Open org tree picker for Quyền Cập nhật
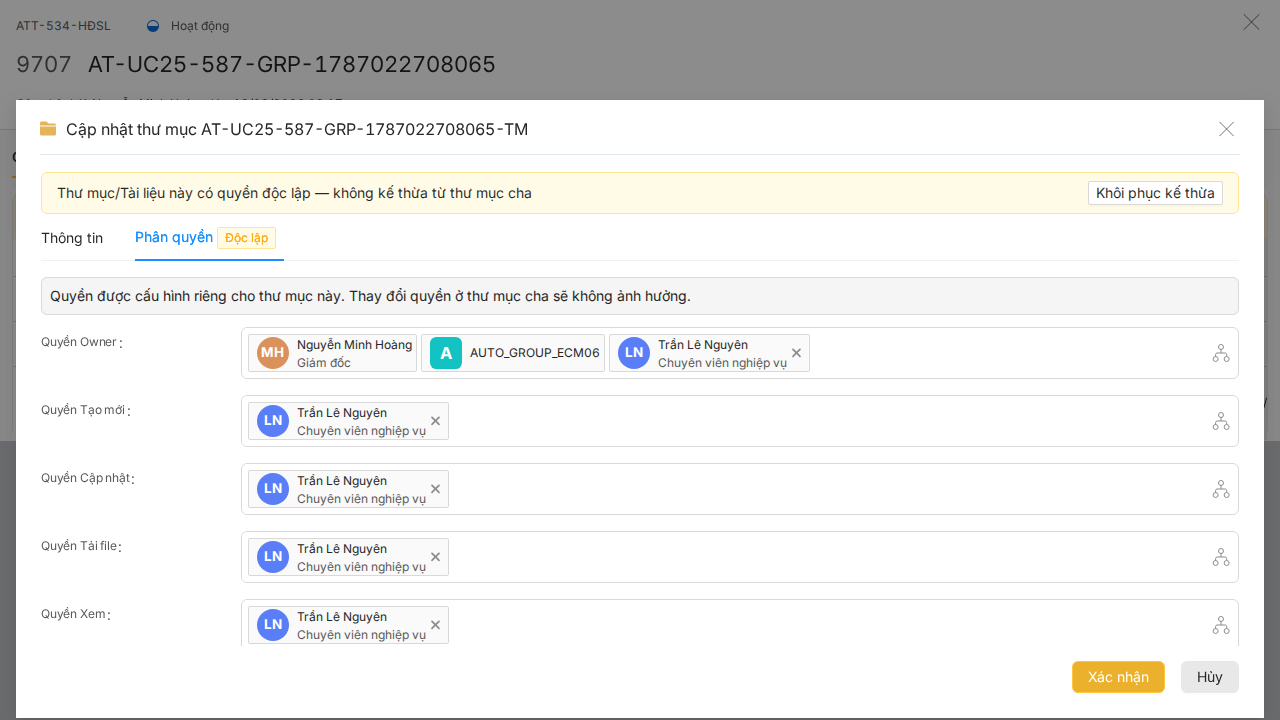The width and height of the screenshot is (1280, 720). click(1221, 489)
